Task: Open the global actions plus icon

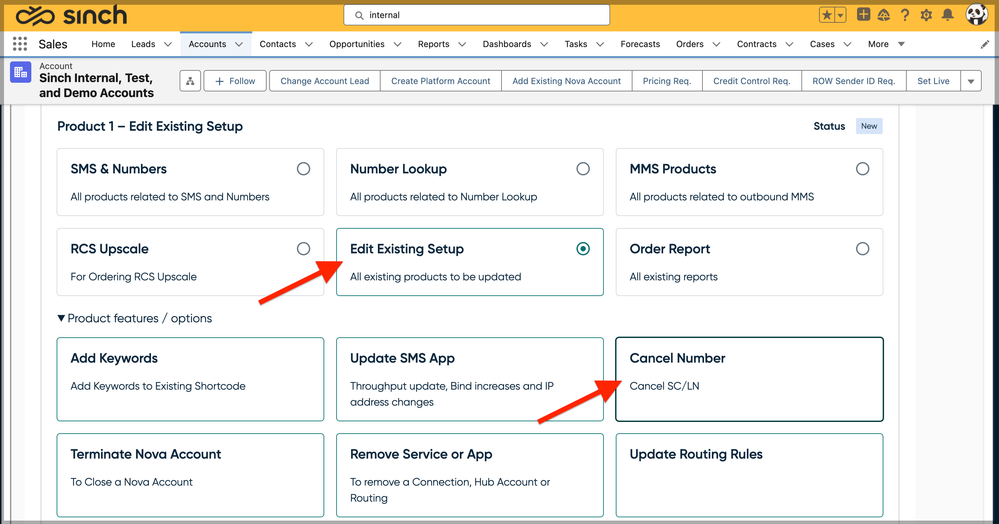Action: pyautogui.click(x=863, y=15)
